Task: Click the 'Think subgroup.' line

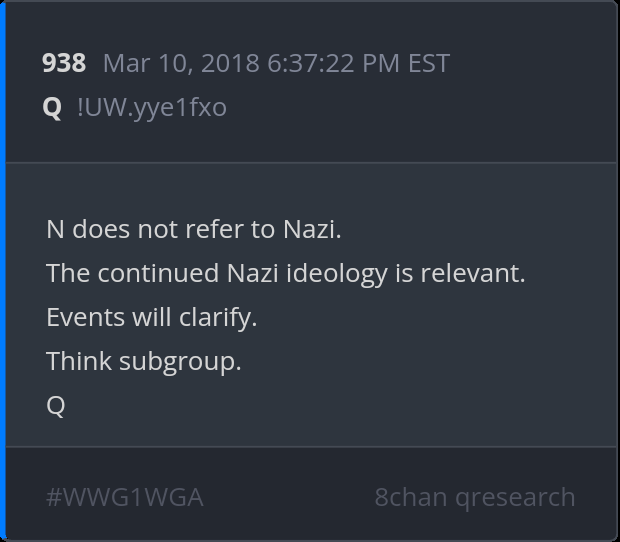Action: (x=144, y=361)
